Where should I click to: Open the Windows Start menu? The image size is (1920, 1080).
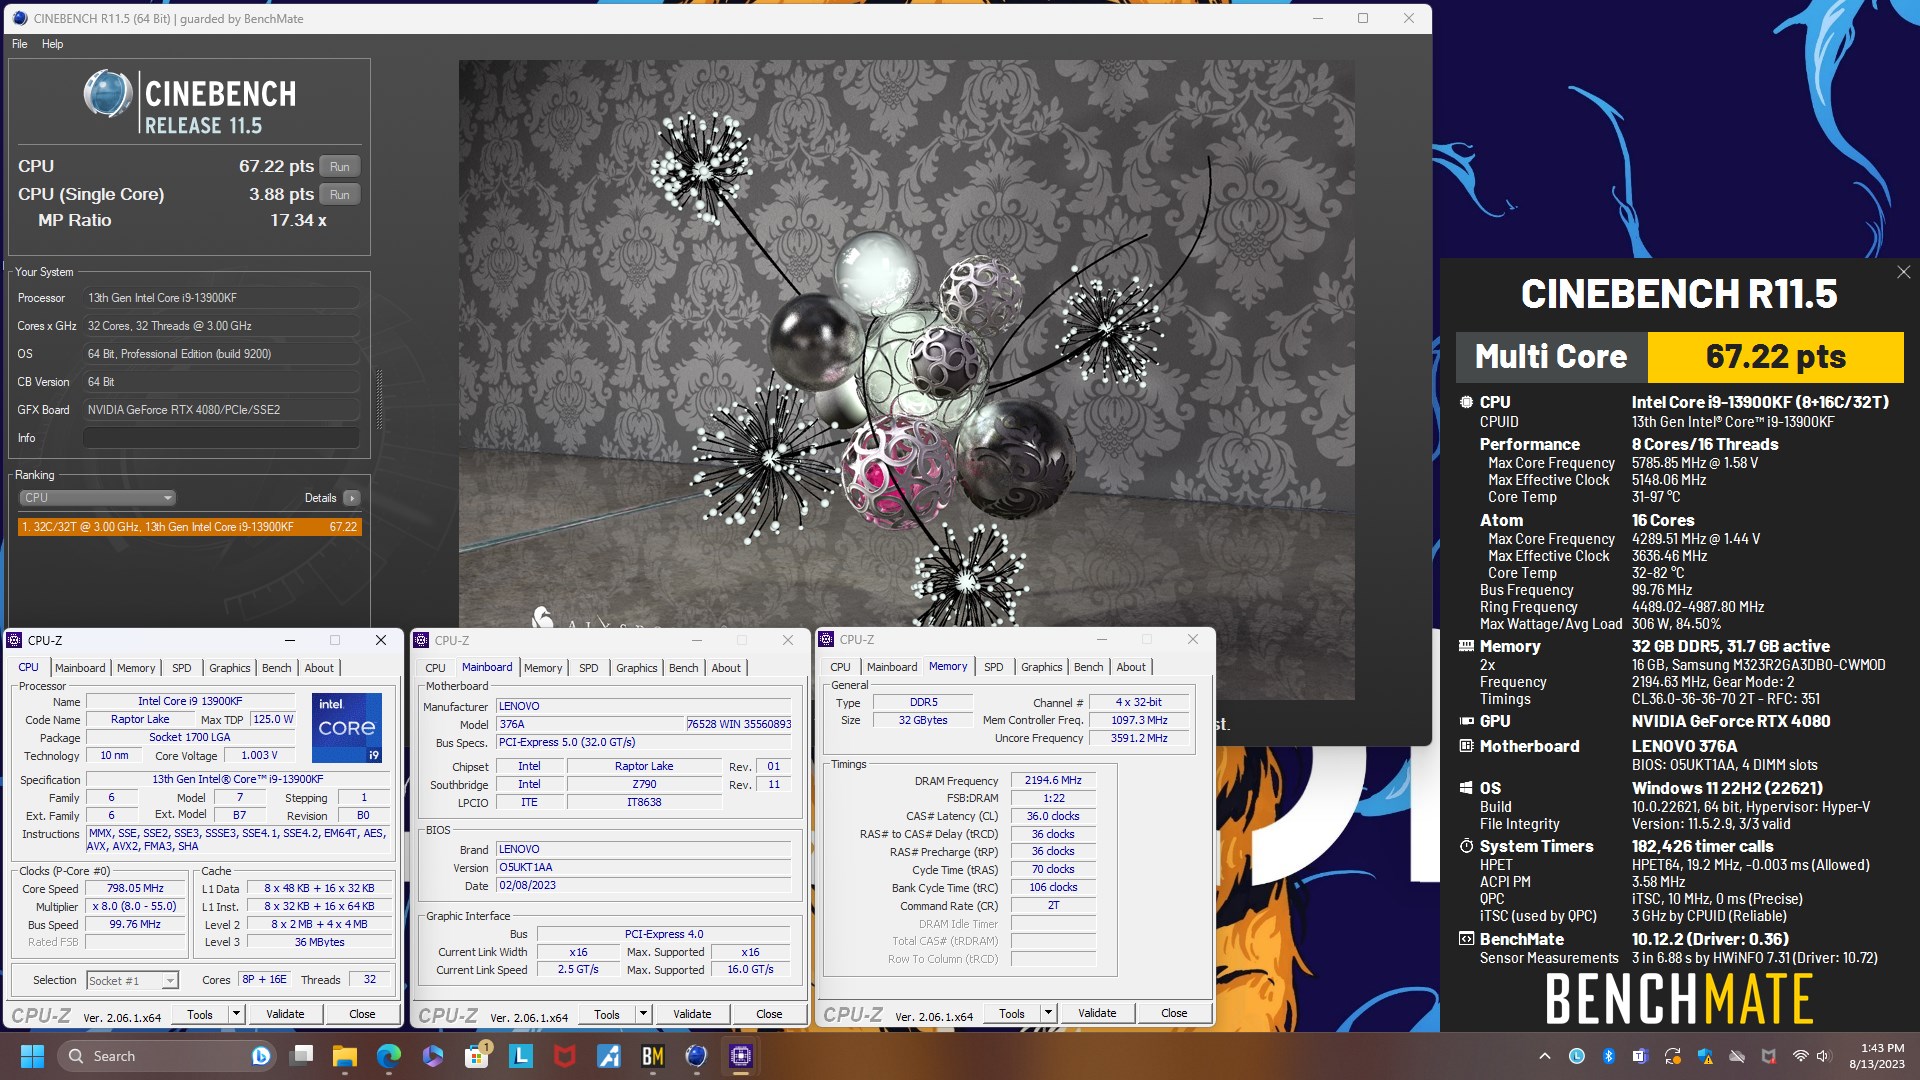tap(32, 1056)
